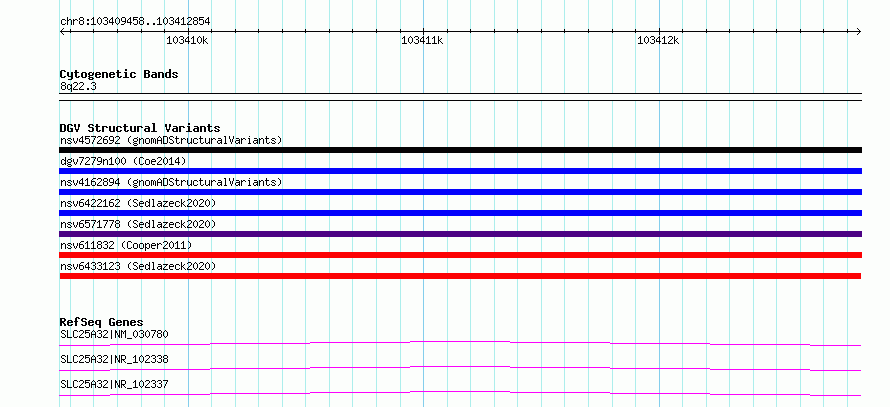Open nsv6433123 (Sedlazeck2020) label
Image resolution: width=890 pixels, height=407 pixels.
coord(138,266)
